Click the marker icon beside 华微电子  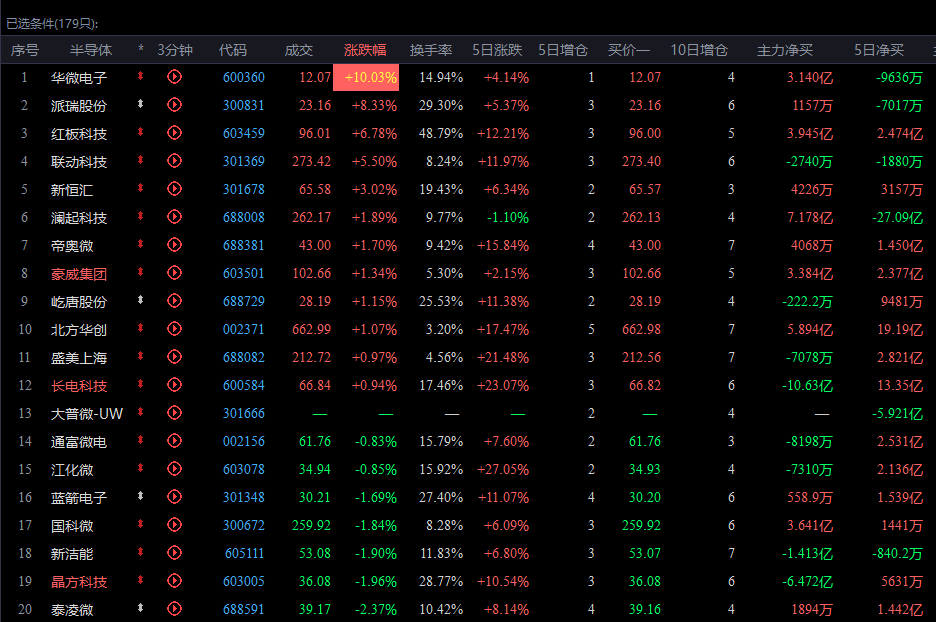pos(140,76)
